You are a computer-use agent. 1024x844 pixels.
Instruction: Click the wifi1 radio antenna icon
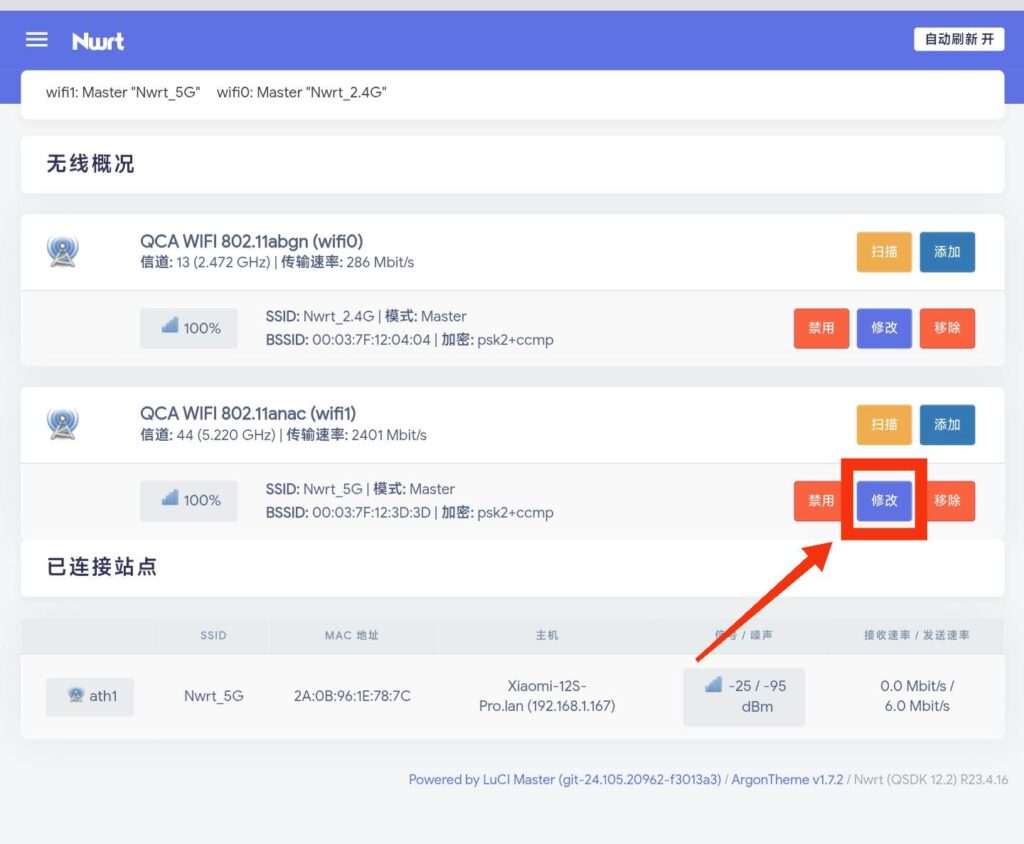pos(62,424)
